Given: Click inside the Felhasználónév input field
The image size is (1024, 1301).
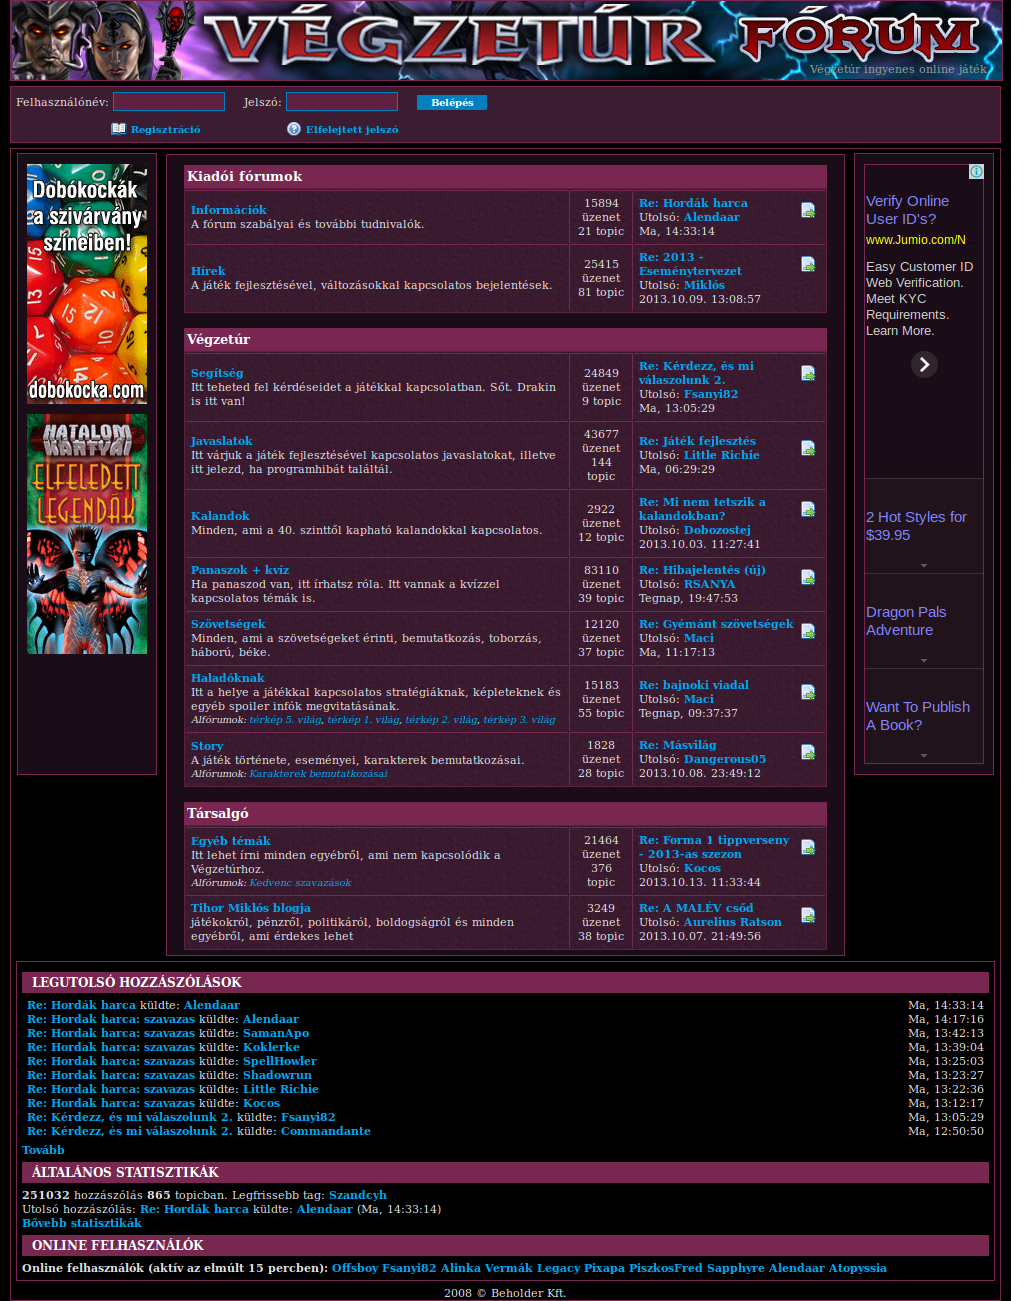Looking at the screenshot, I should [x=168, y=101].
